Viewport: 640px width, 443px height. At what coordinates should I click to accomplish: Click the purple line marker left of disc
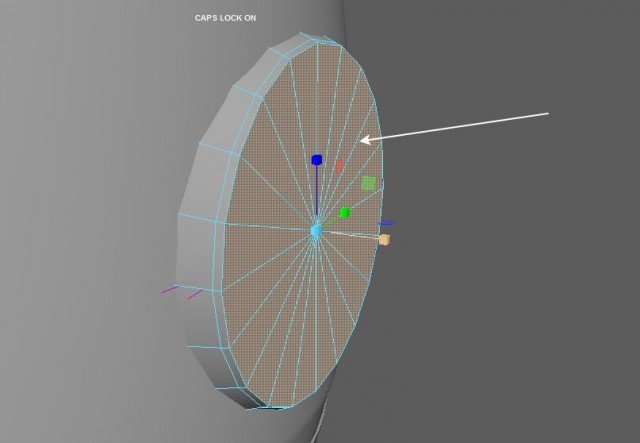click(x=171, y=290)
